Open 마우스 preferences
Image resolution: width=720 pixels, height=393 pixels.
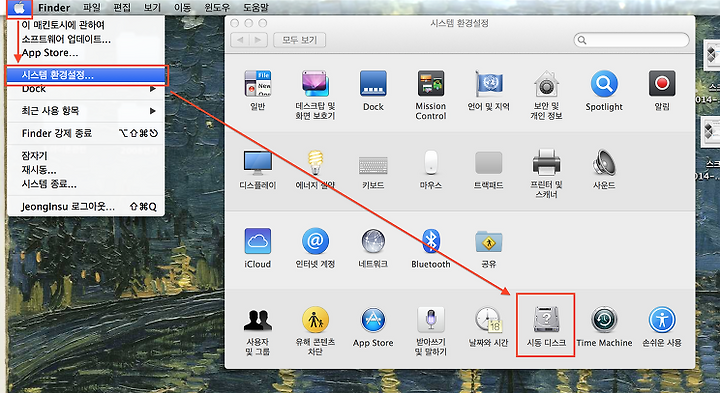[431, 169]
